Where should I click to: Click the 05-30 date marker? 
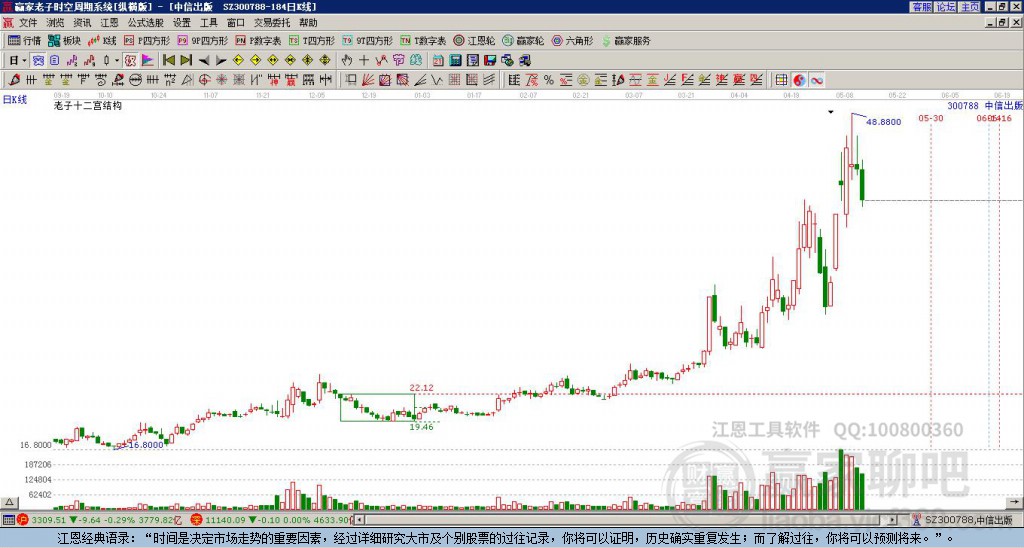(931, 118)
